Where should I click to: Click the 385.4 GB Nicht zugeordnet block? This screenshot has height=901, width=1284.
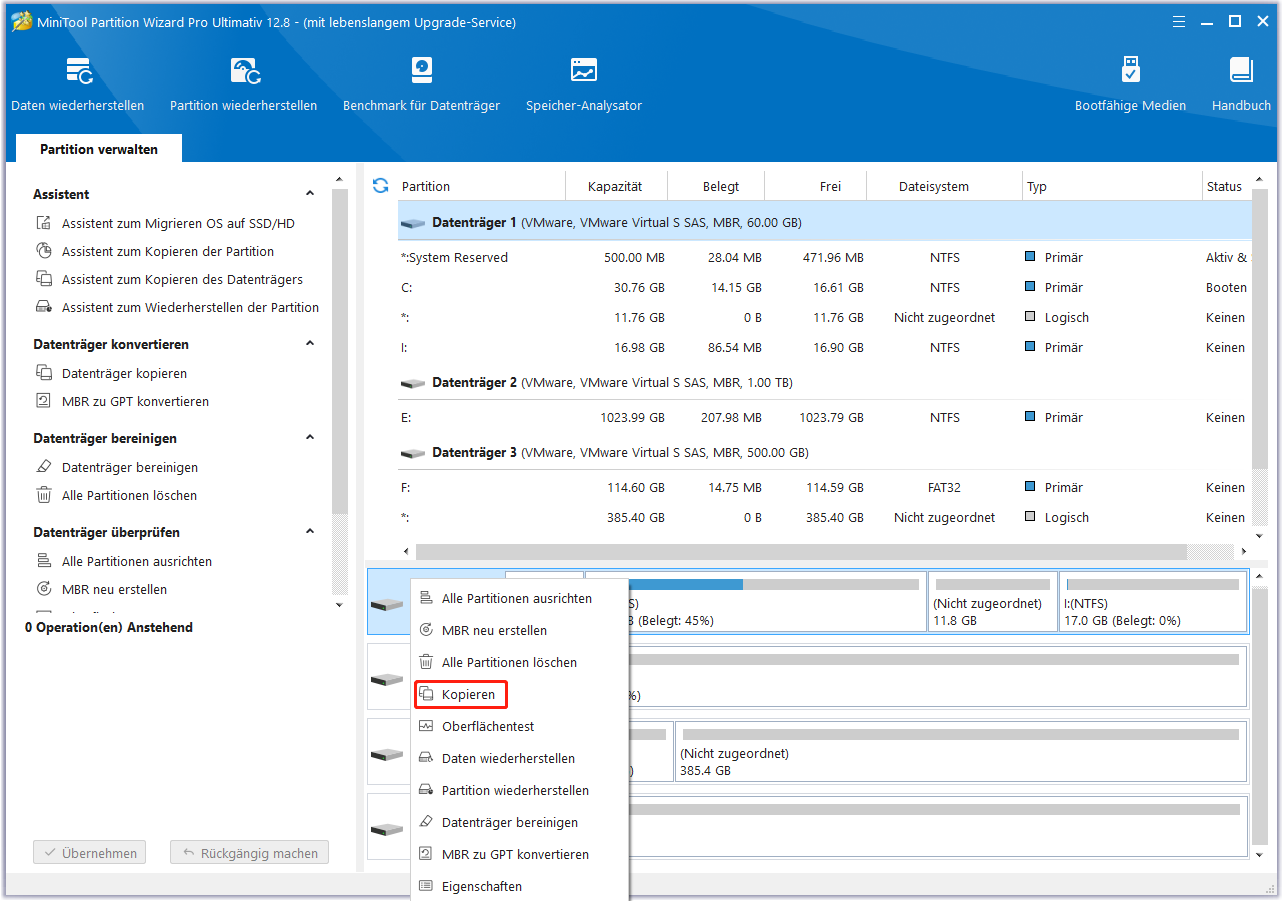pos(961,752)
